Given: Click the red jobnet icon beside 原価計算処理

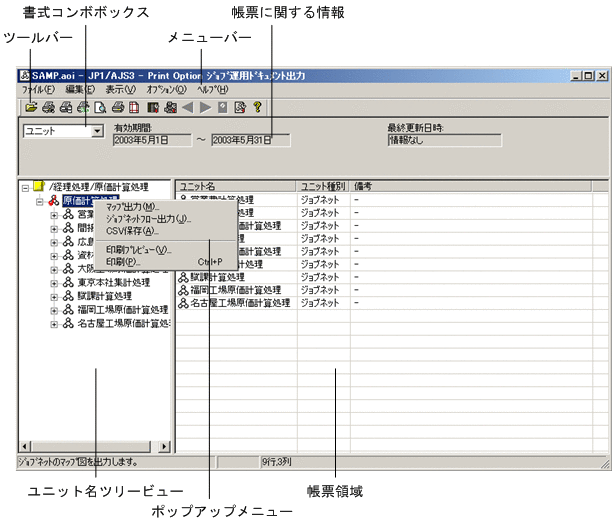Looking at the screenshot, I should pyautogui.click(x=54, y=200).
